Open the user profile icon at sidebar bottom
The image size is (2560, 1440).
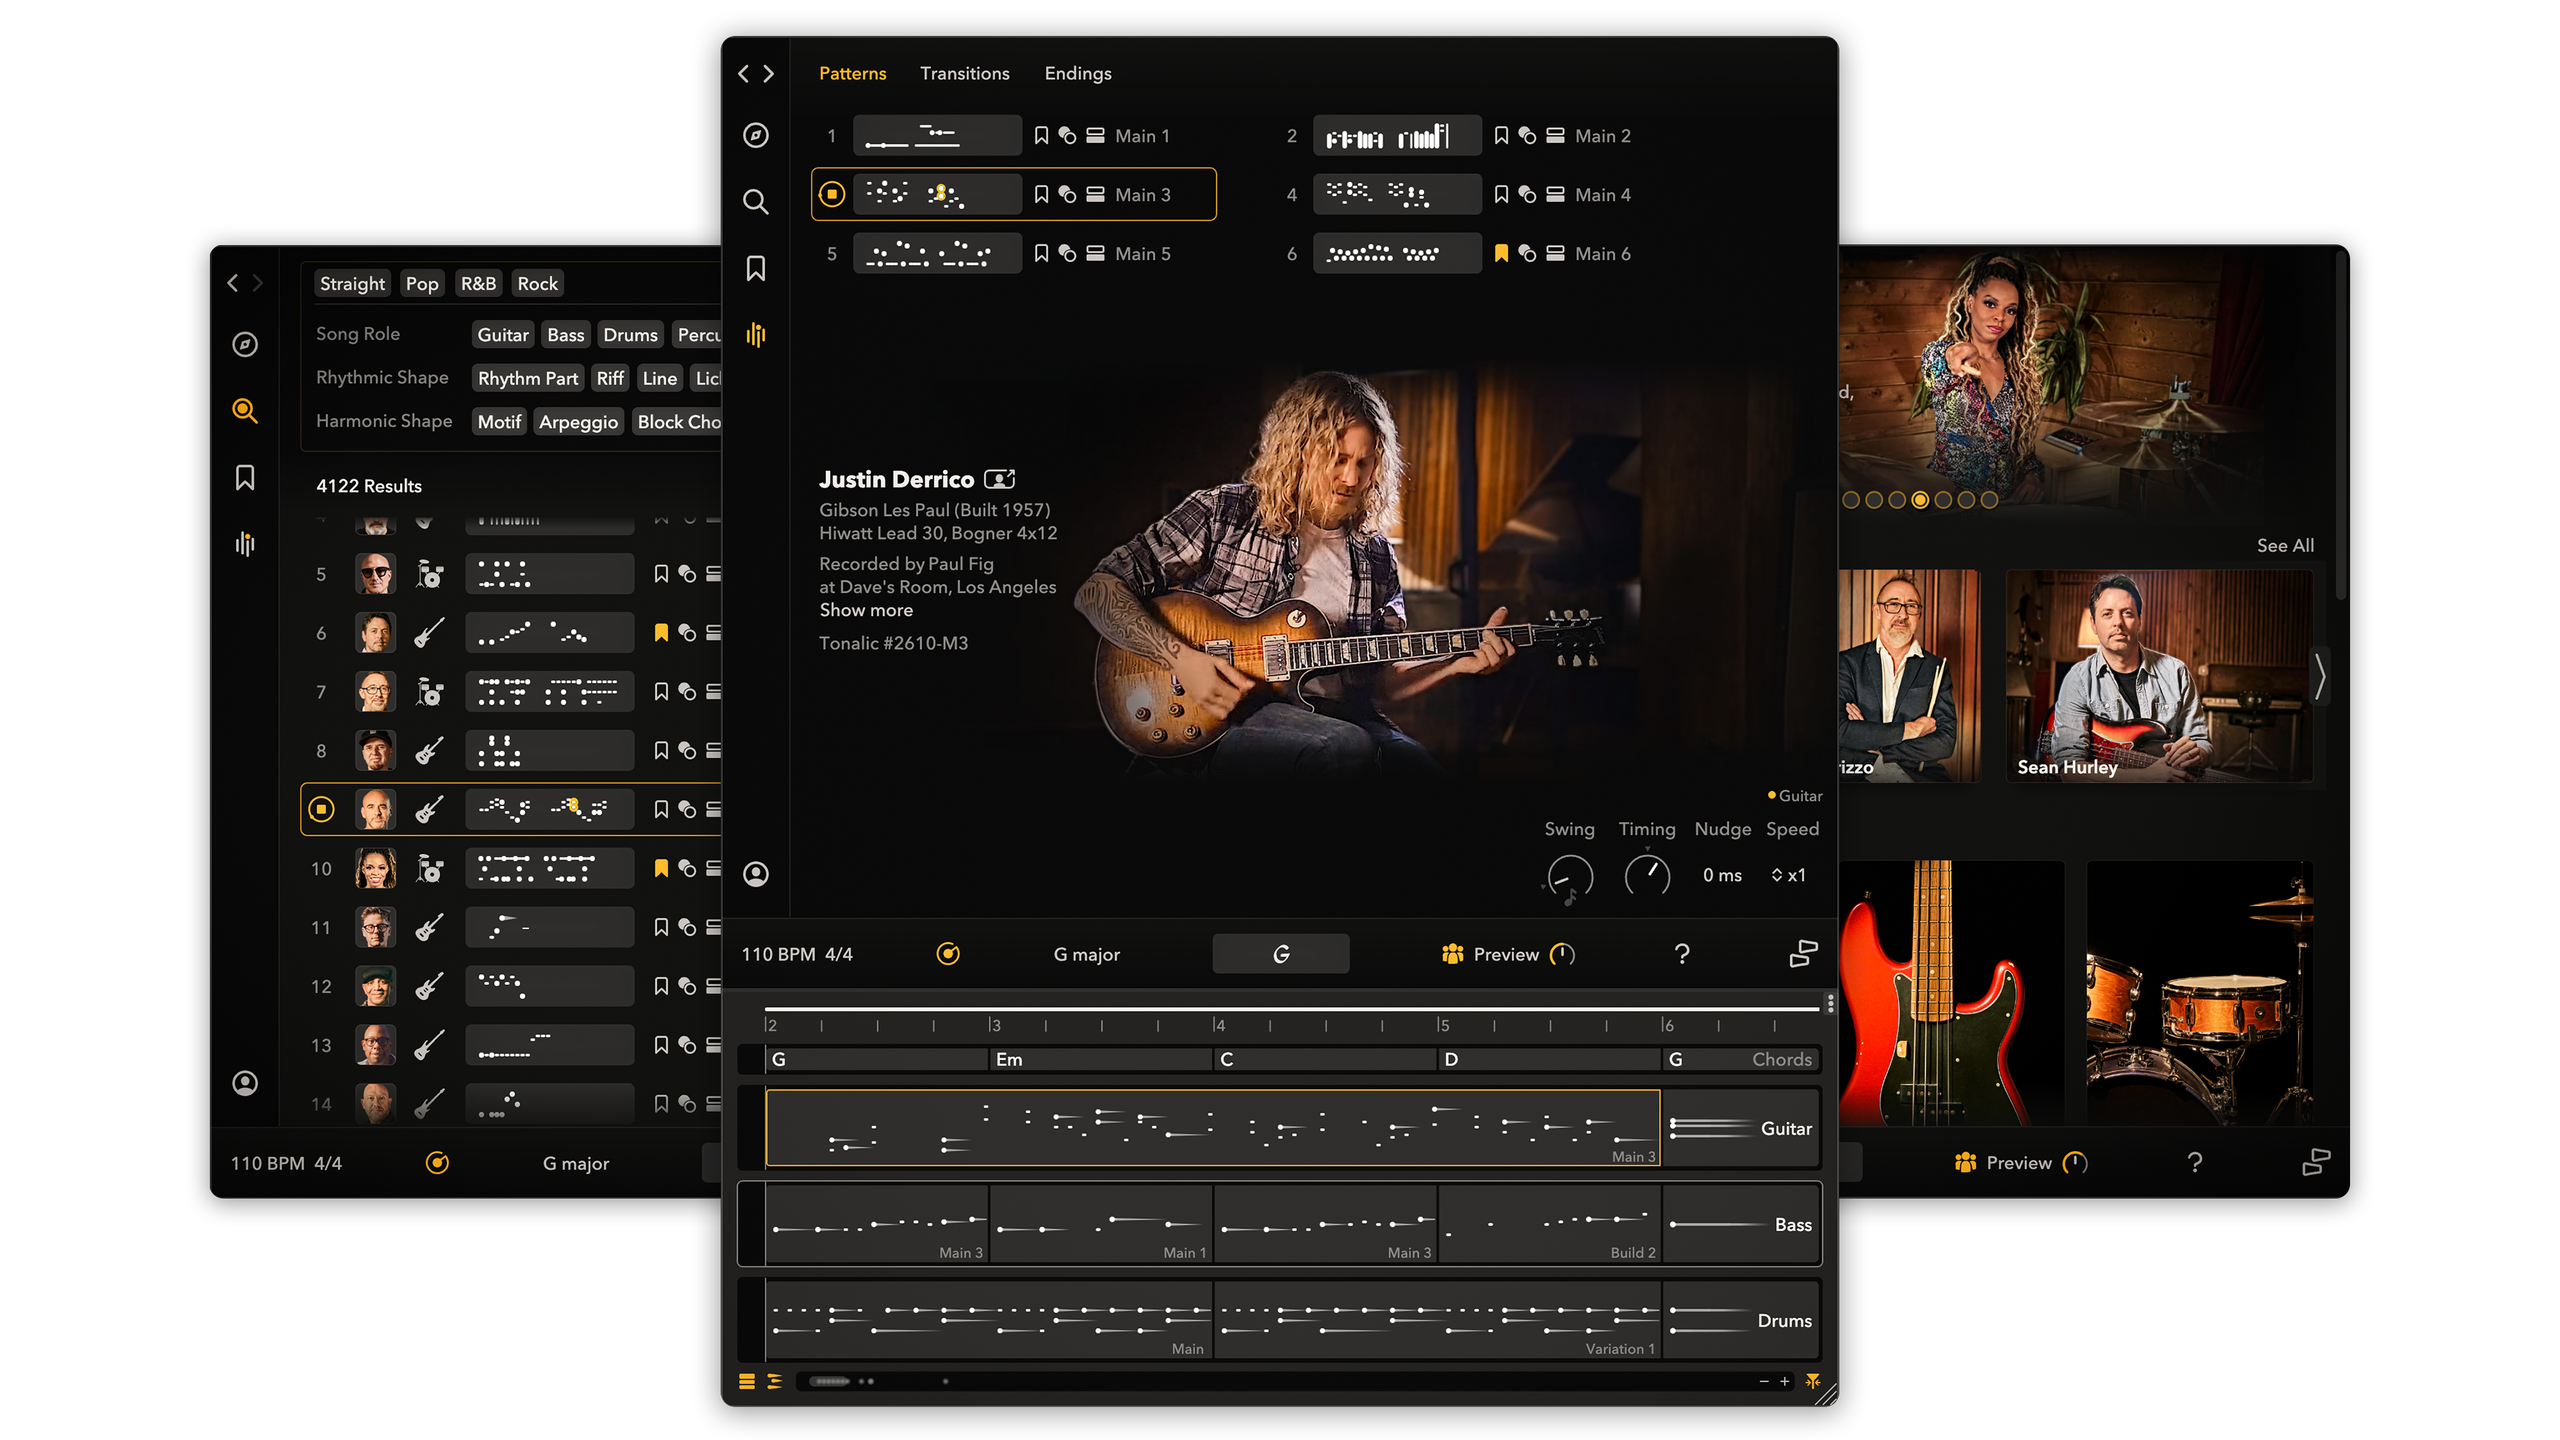(756, 874)
